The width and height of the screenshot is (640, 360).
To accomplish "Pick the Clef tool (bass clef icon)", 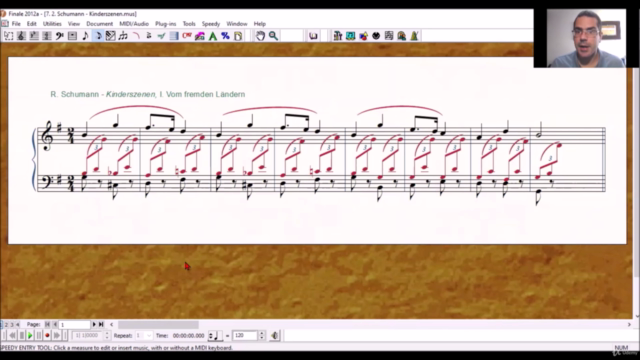I will click(x=60, y=36).
